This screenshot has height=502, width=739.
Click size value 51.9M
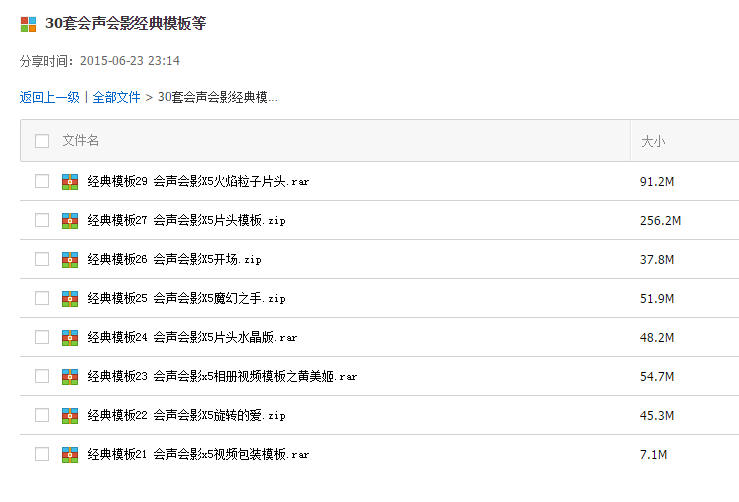click(657, 299)
